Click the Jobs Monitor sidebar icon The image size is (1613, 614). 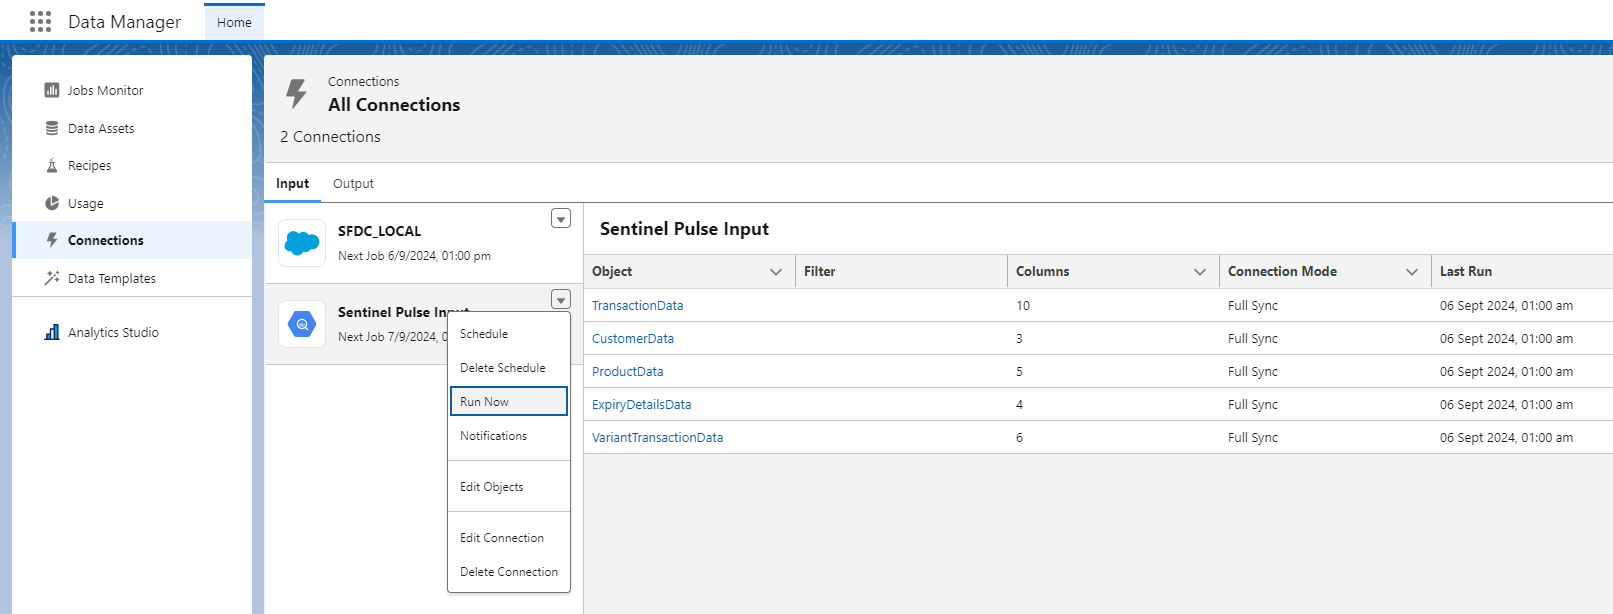coord(52,90)
